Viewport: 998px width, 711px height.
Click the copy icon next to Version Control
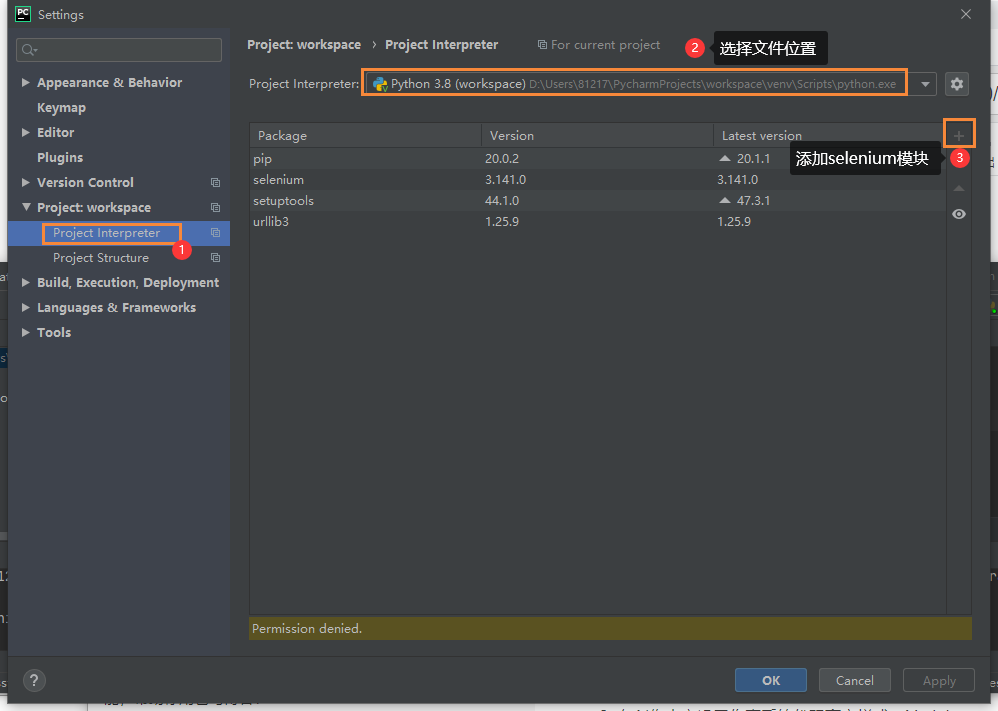pos(215,183)
